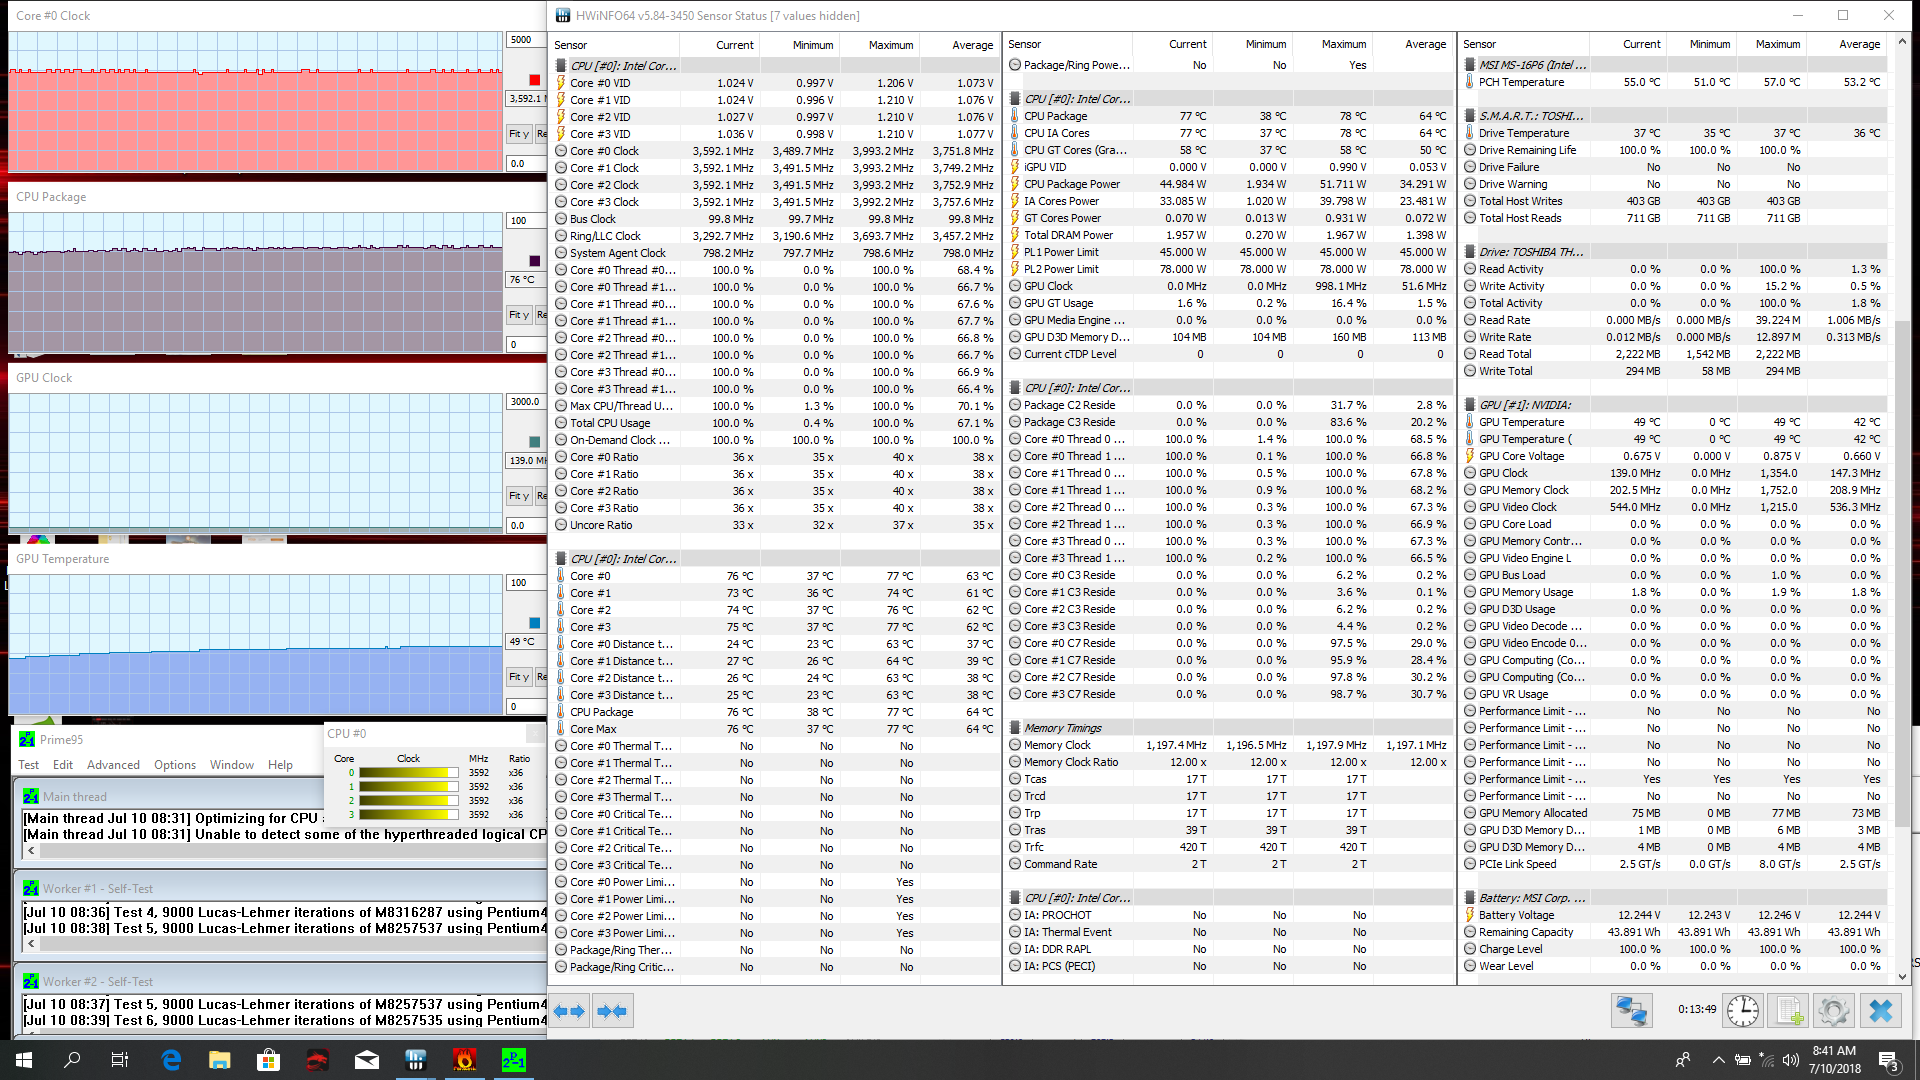This screenshot has height=1080, width=1920.
Task: Close the CPU #0 clock popup window
Action: (536, 733)
